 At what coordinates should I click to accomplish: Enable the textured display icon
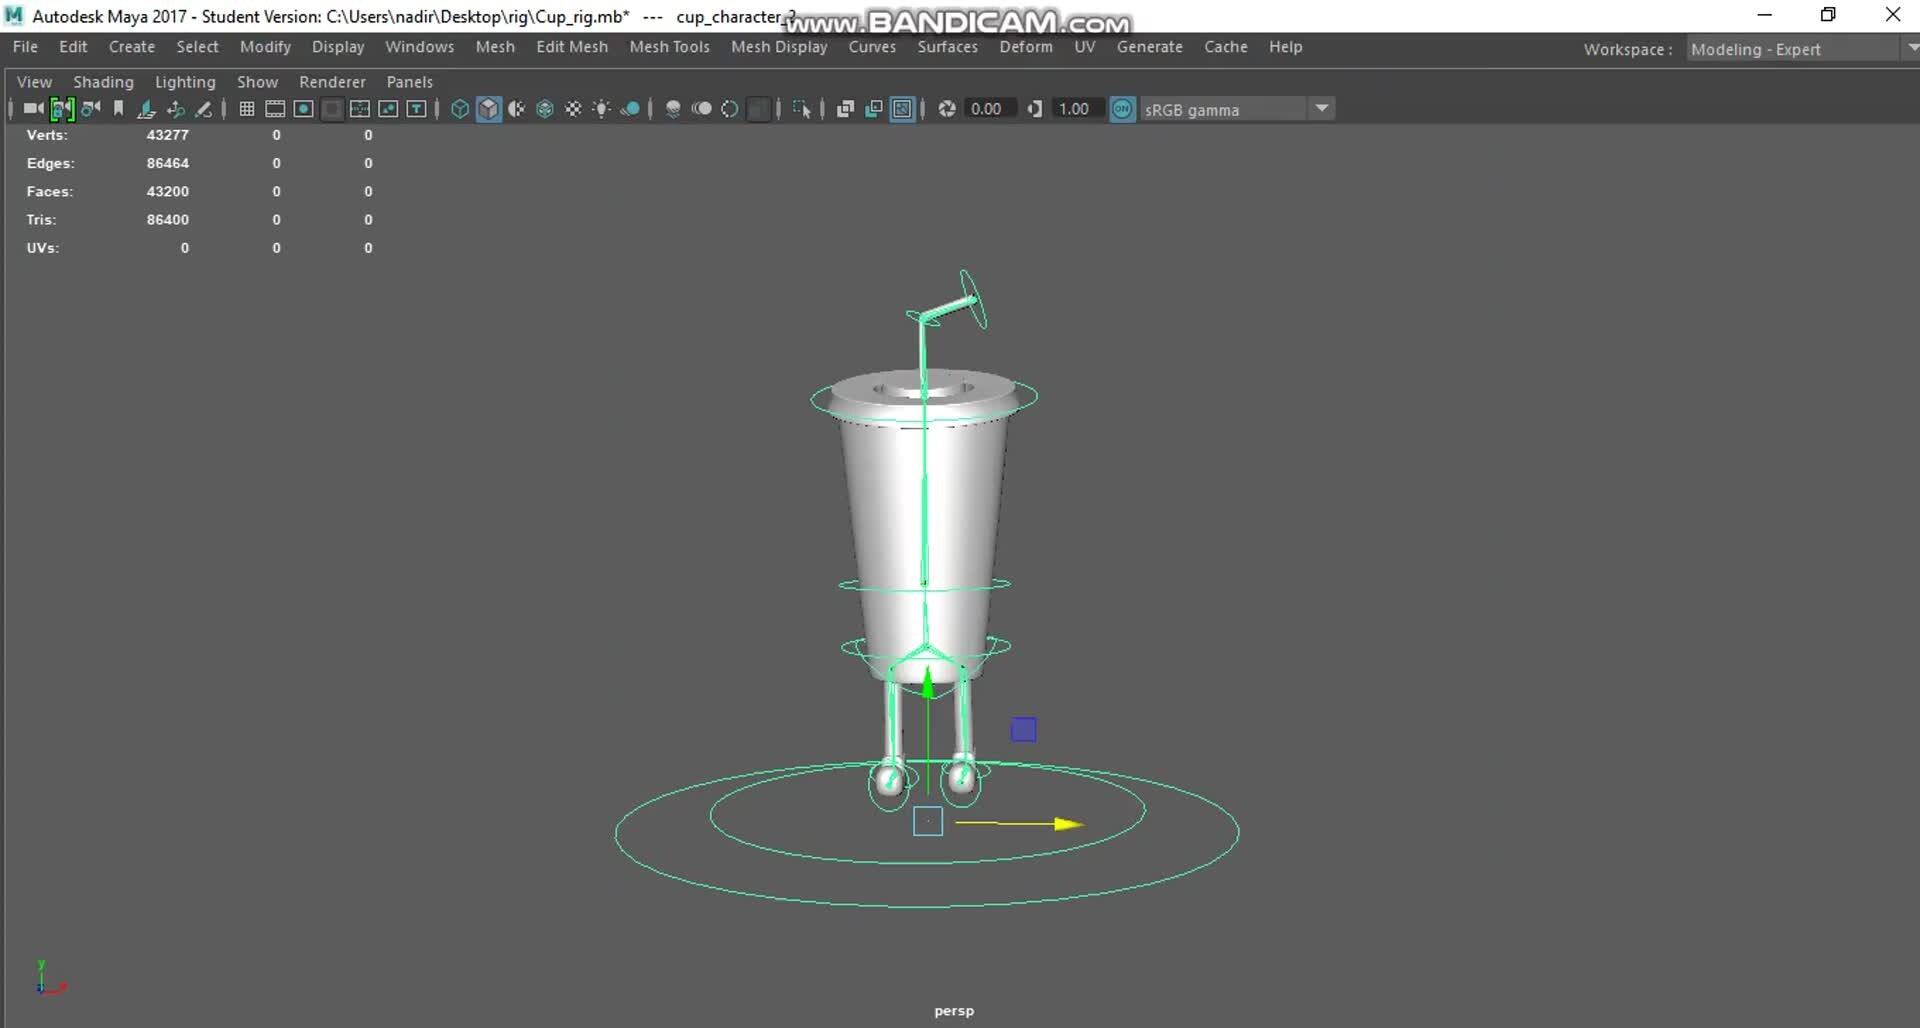(545, 109)
